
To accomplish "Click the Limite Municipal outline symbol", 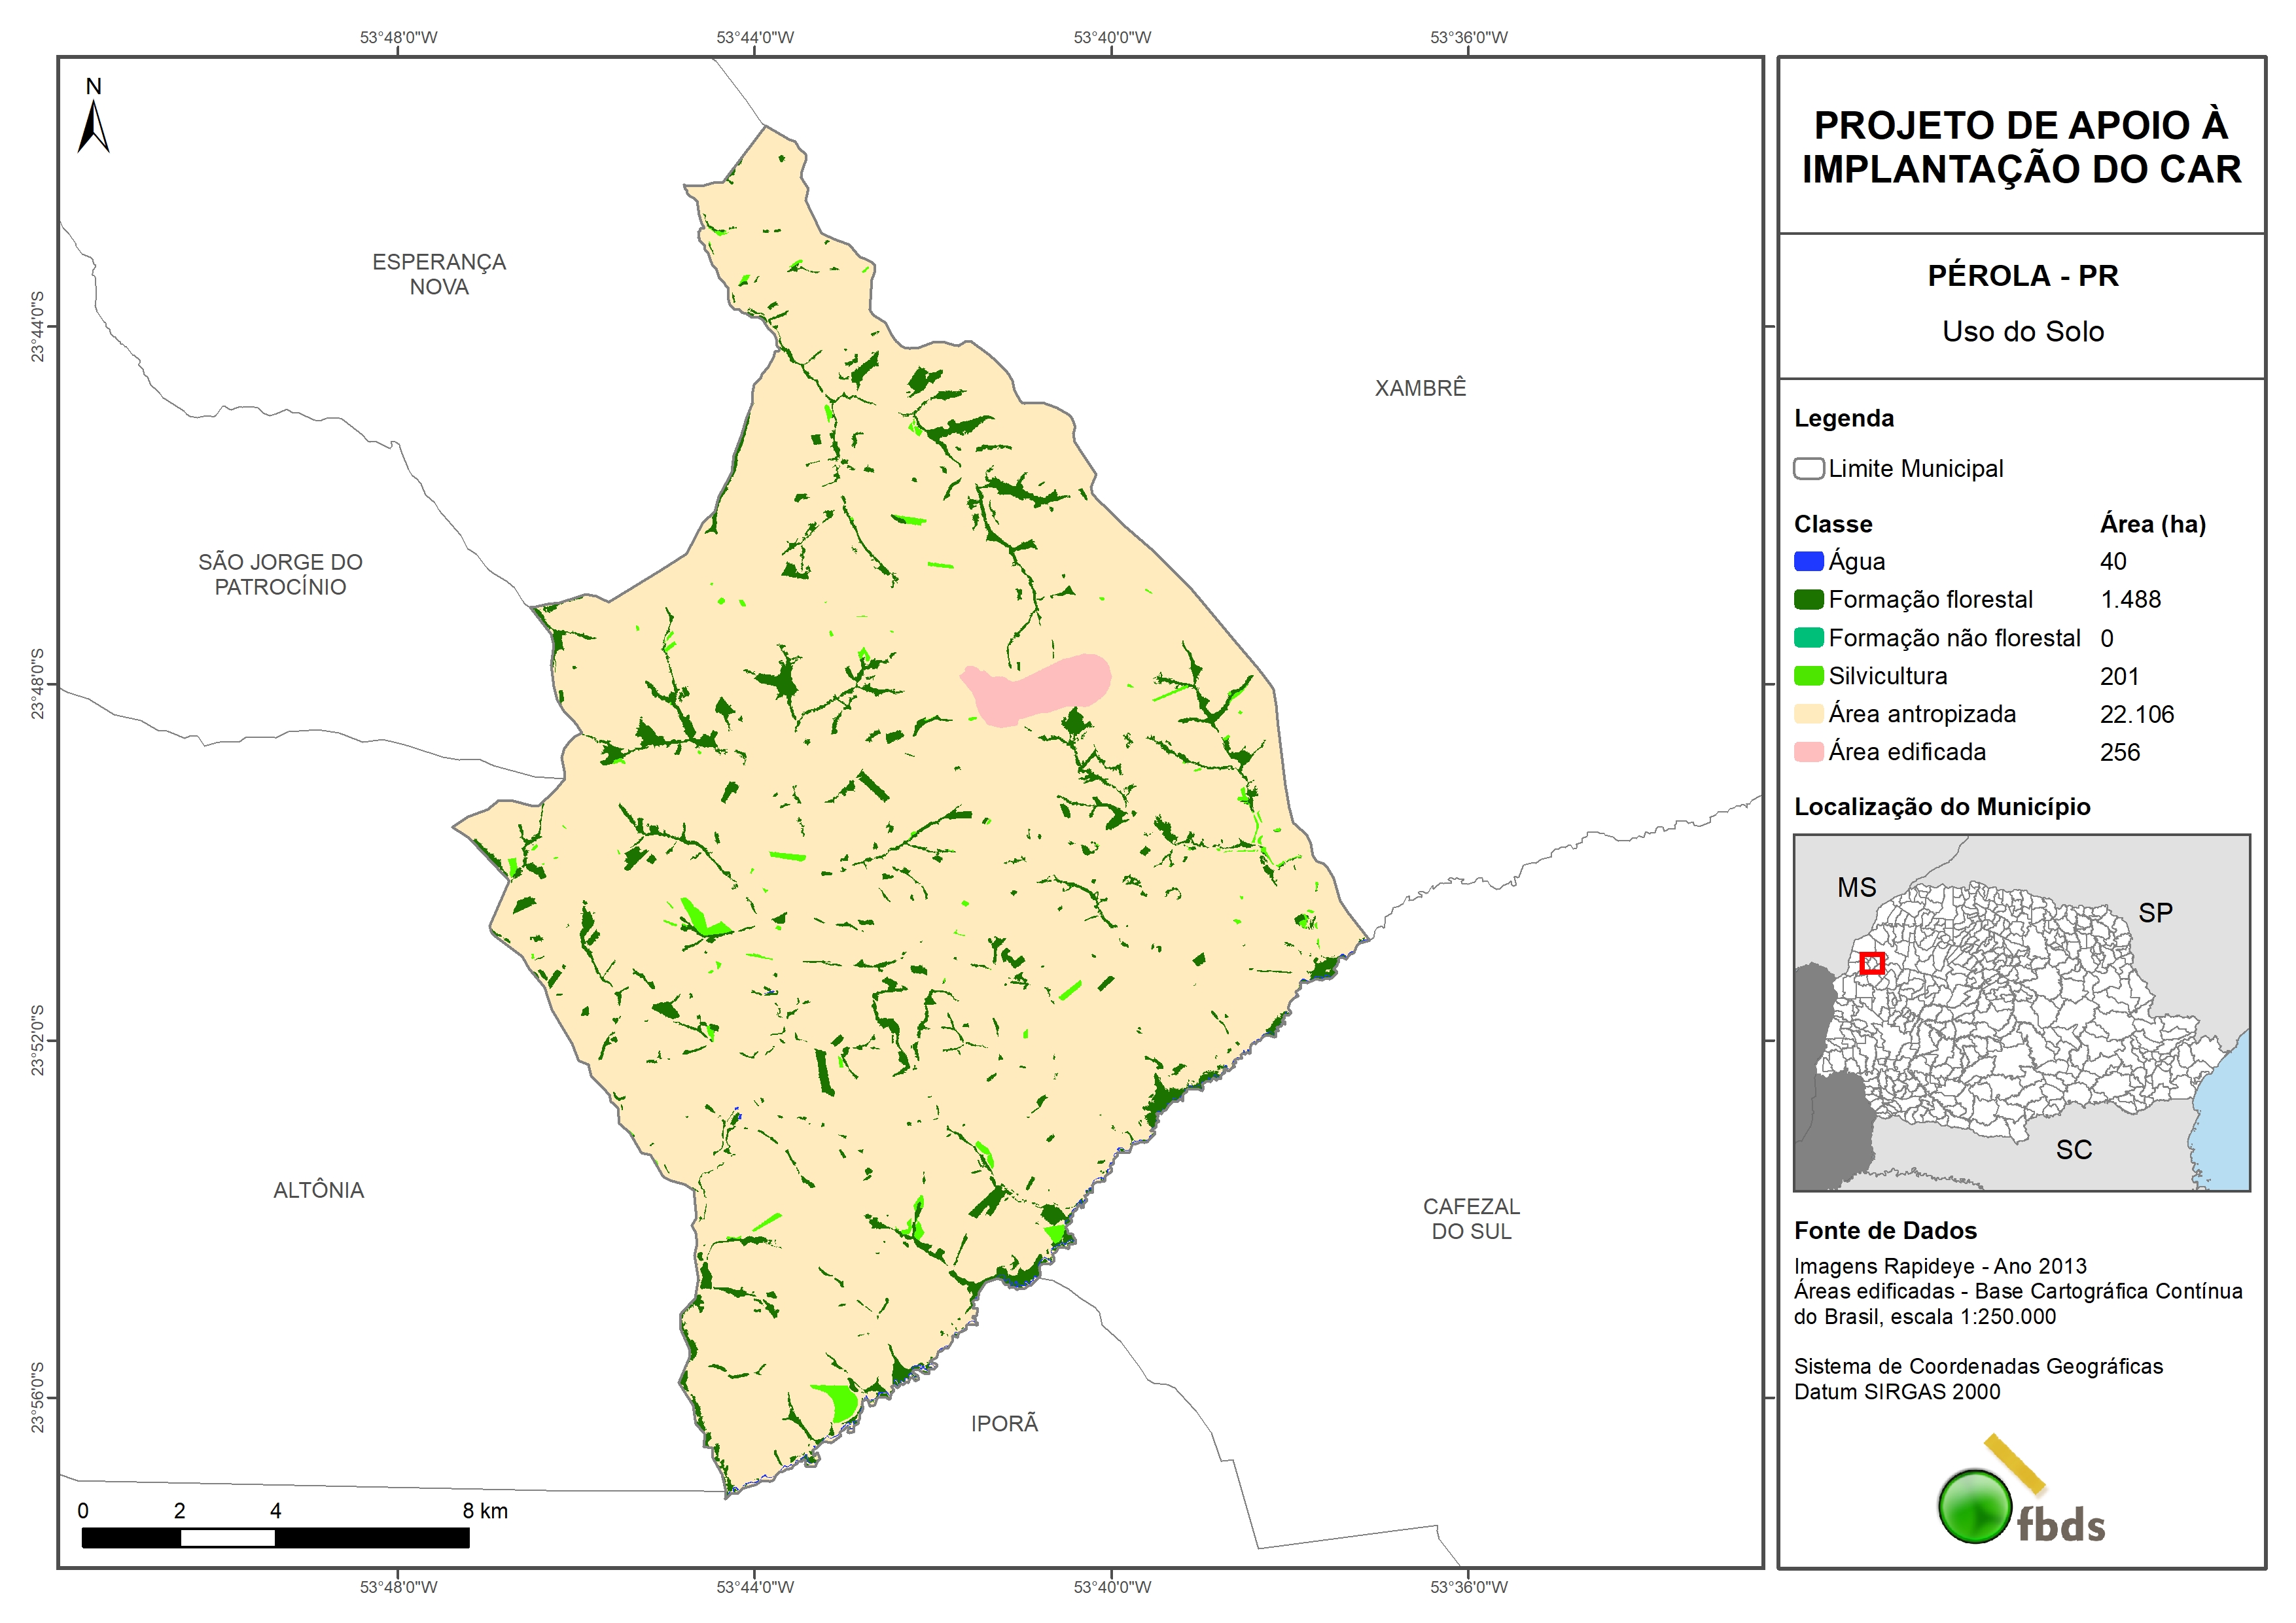I will coord(1808,469).
